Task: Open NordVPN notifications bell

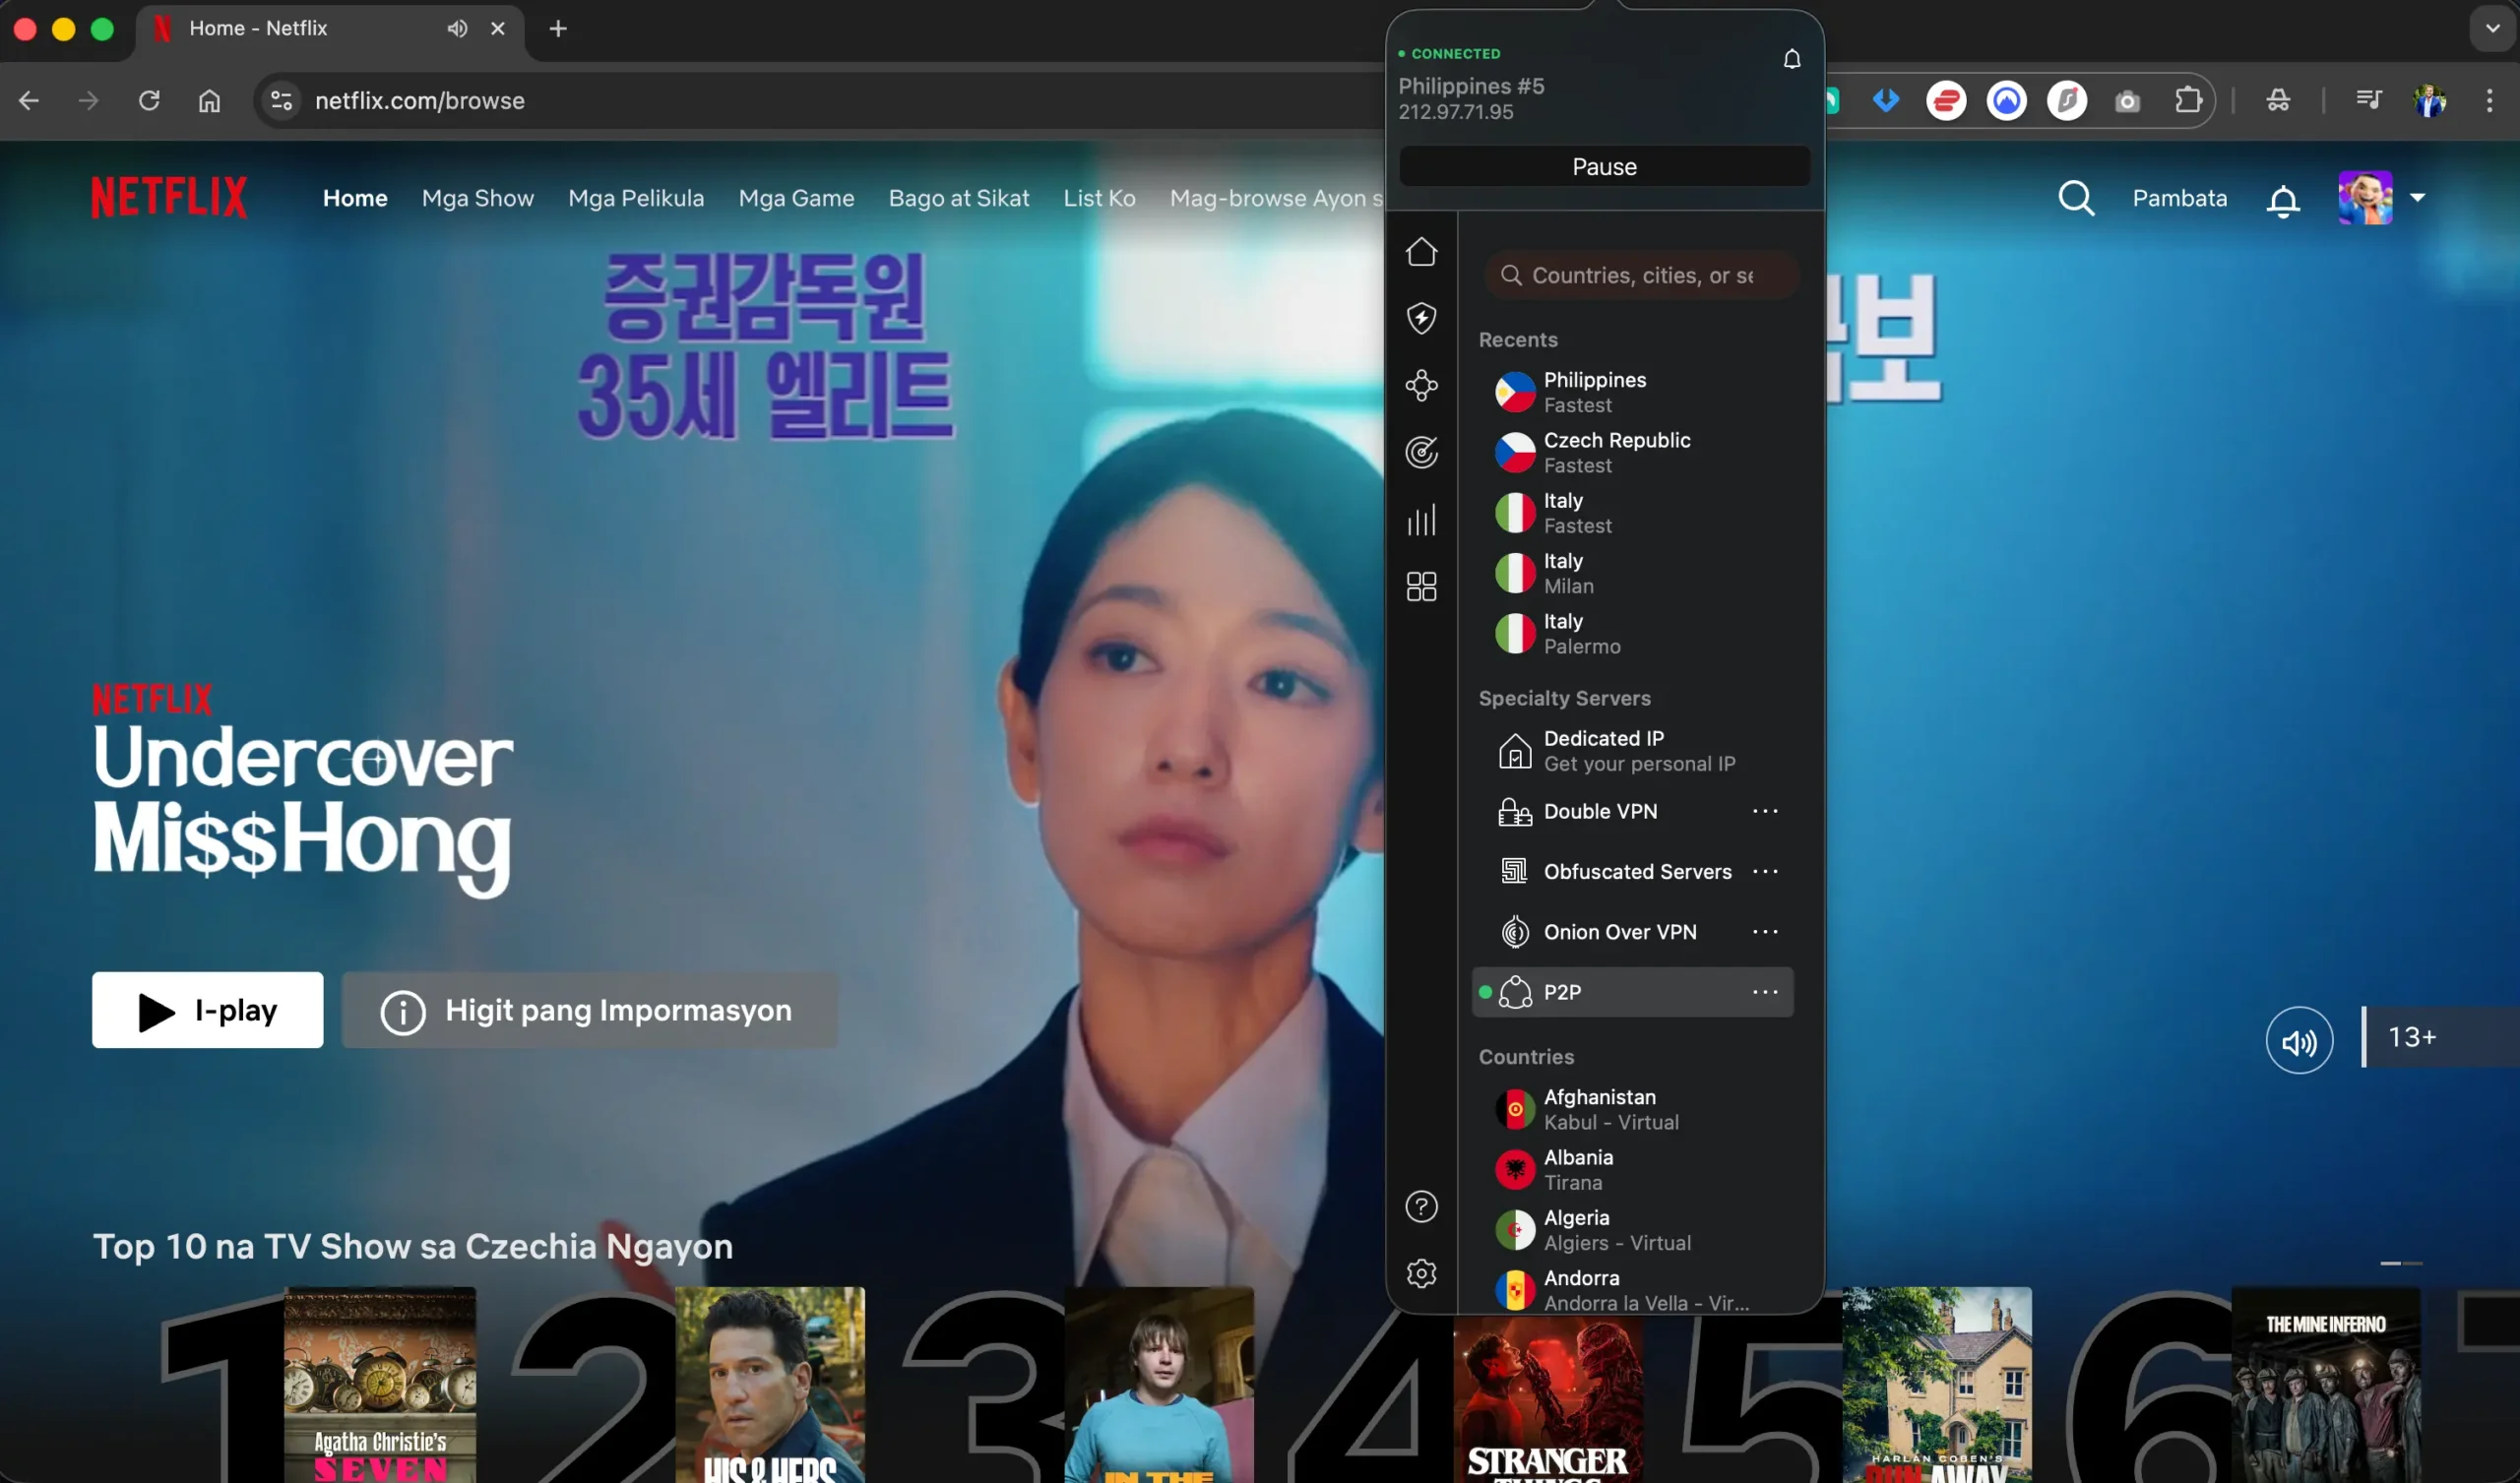Action: [1791, 58]
